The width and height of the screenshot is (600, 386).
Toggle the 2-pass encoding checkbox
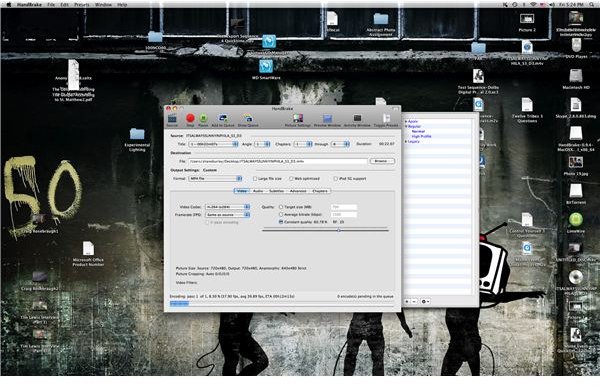[207, 222]
